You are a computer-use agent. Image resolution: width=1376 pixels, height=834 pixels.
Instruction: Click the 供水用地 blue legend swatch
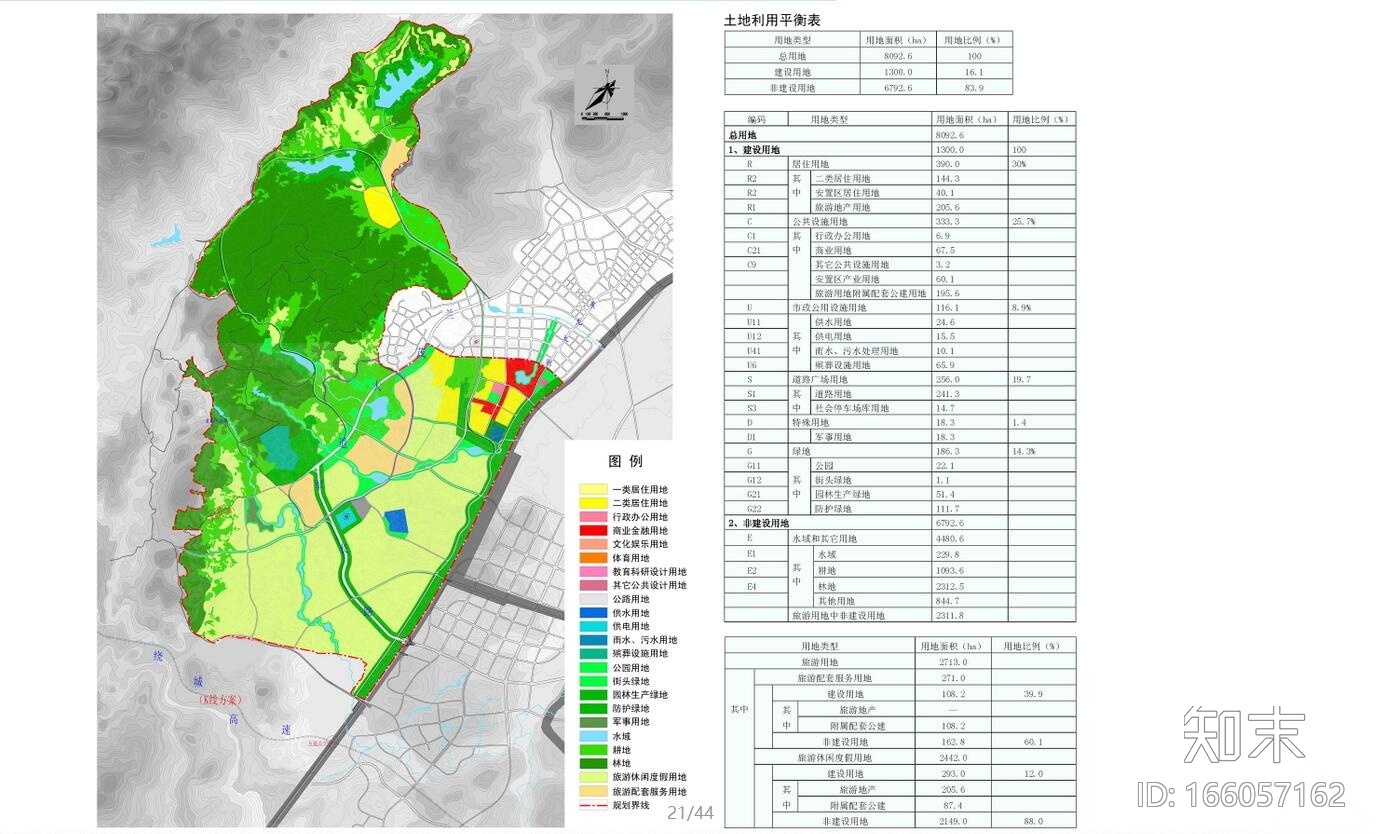[593, 613]
